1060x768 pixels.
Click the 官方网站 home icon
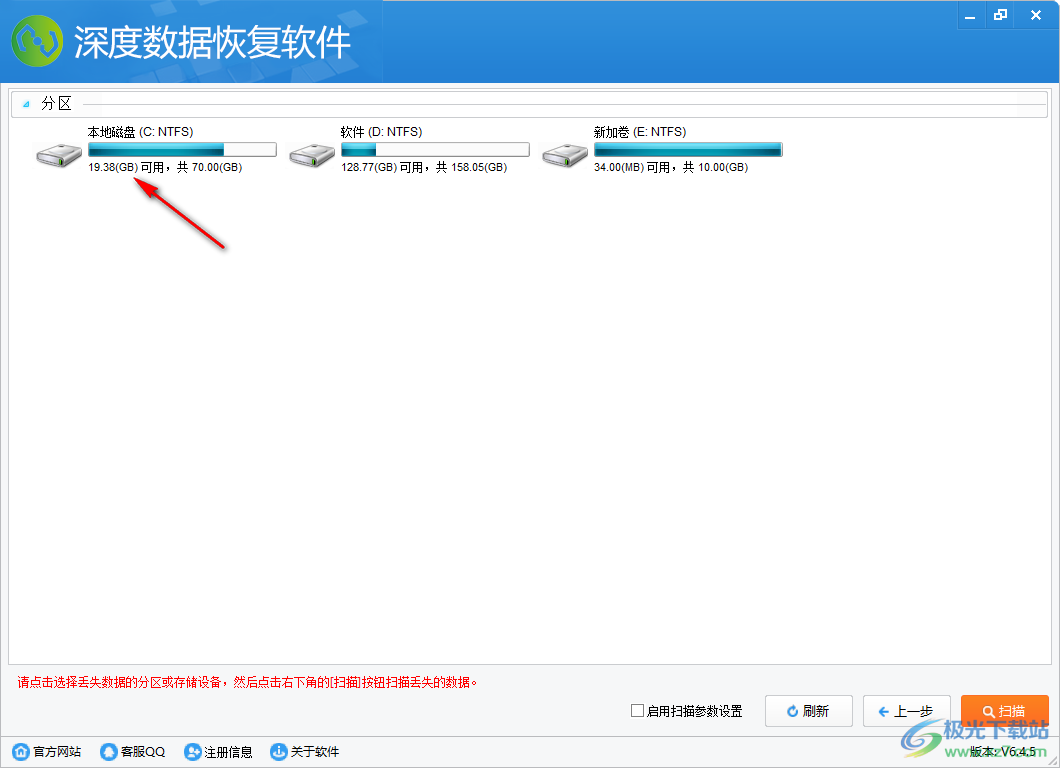click(x=21, y=751)
